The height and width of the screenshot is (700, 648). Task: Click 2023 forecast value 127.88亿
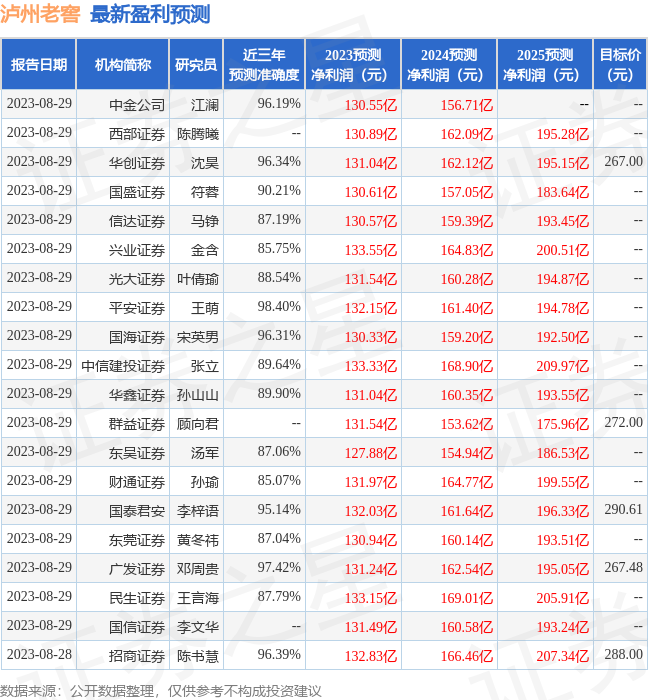pos(371,453)
